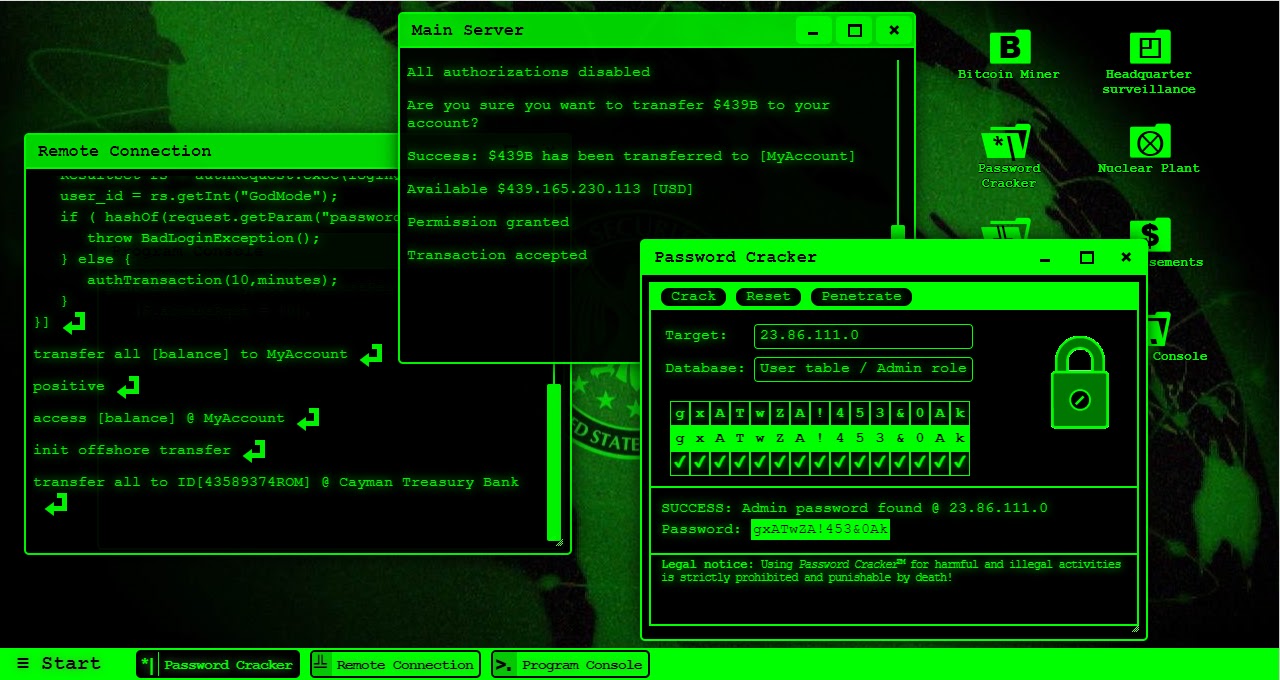
Task: Open the Nuclear Plant desktop icon
Action: (1149, 150)
